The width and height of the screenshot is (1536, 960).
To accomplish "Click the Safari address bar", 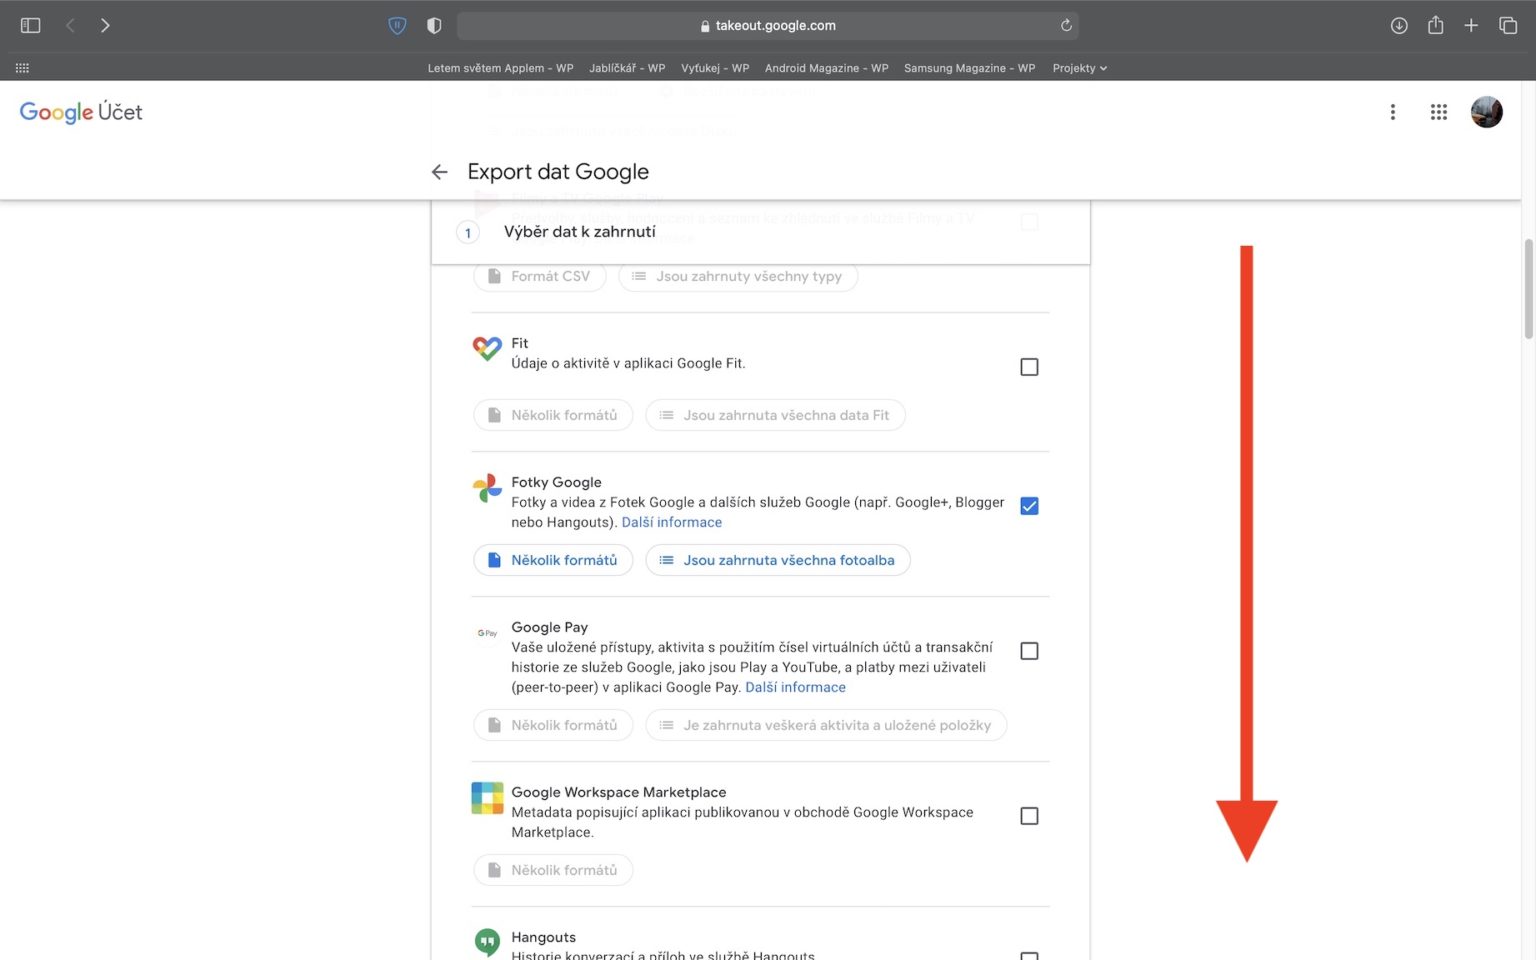I will click(768, 25).
